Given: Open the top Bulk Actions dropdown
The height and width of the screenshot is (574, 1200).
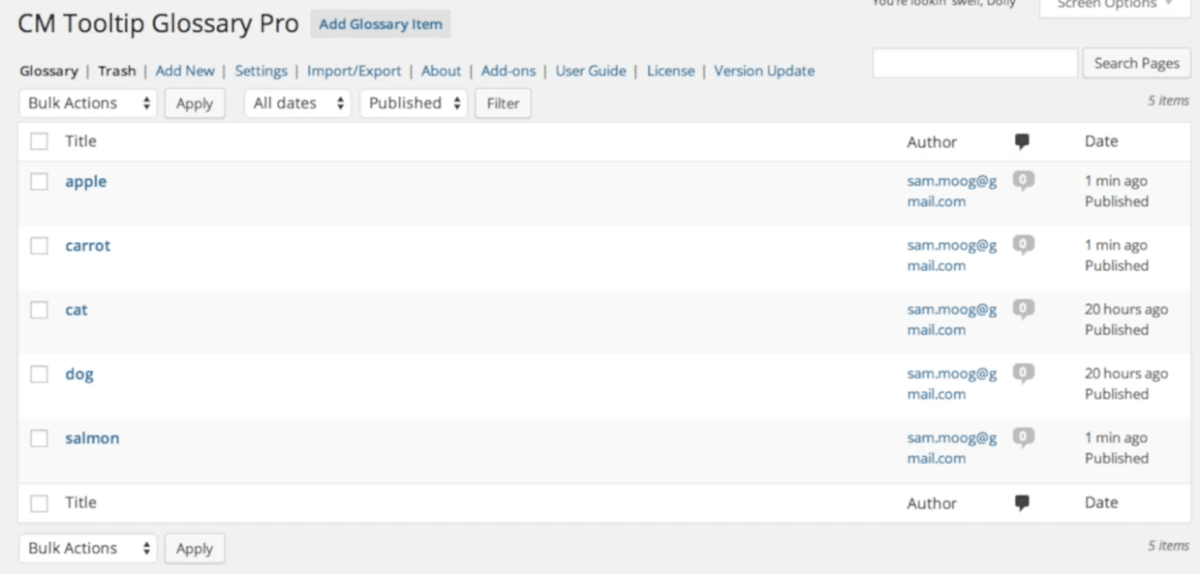Looking at the screenshot, I should tap(88, 103).
